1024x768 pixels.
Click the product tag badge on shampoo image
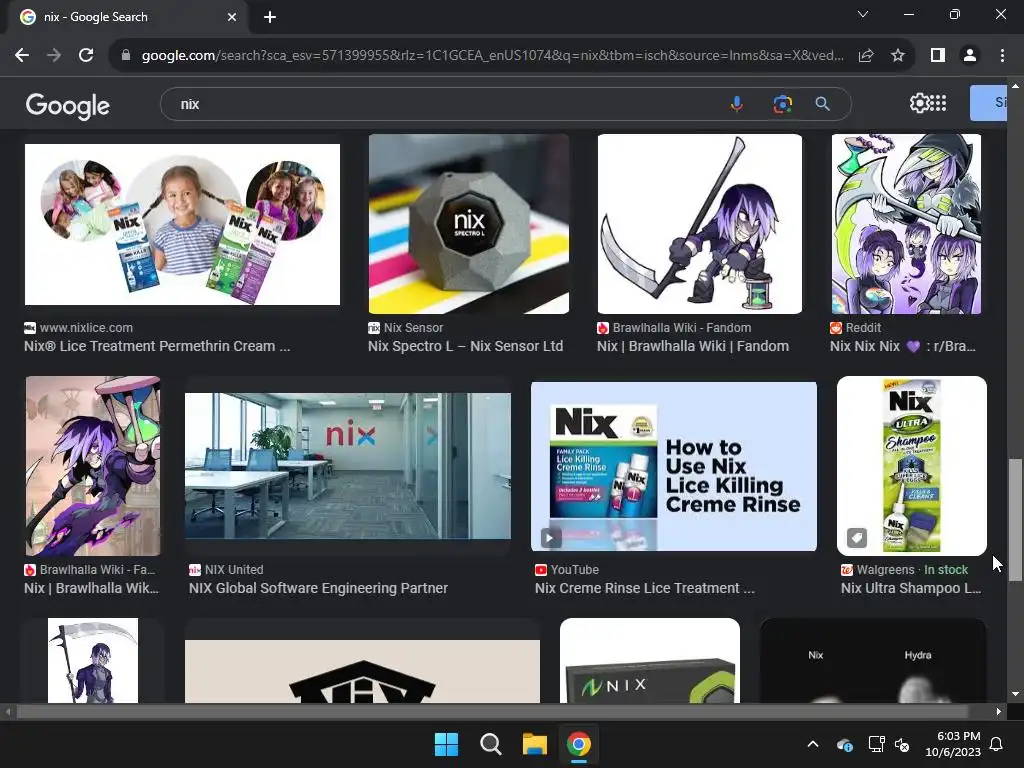[x=857, y=537]
